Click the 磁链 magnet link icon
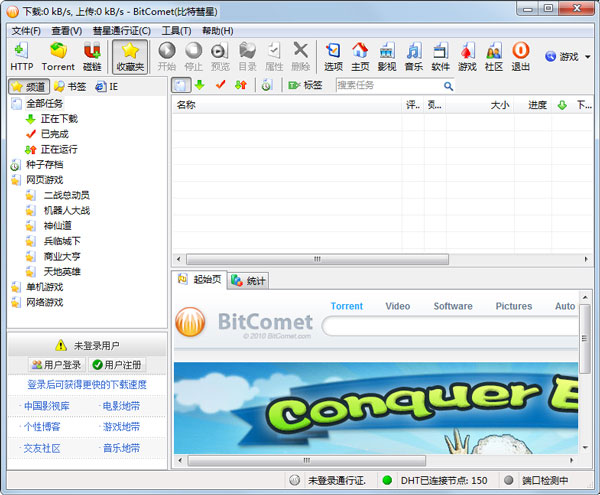 pos(92,56)
